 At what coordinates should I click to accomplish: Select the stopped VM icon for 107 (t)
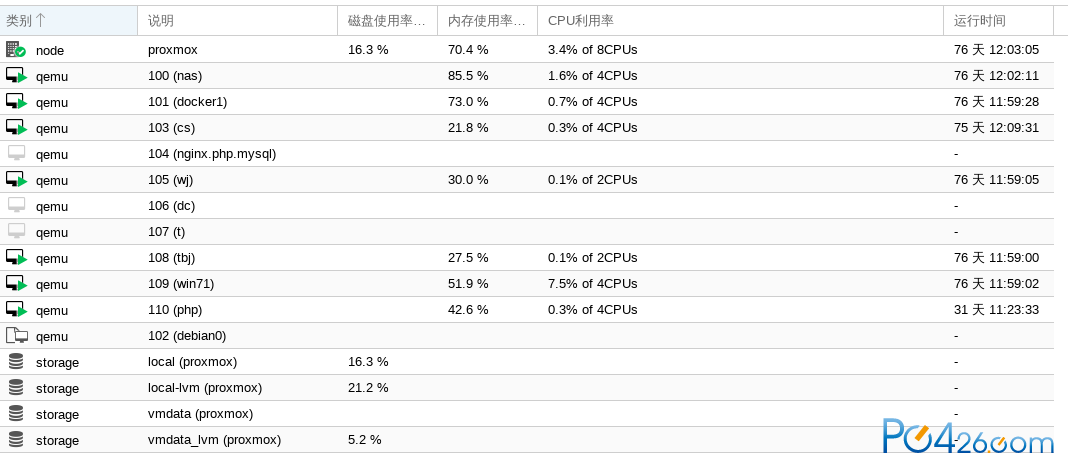pyautogui.click(x=16, y=231)
